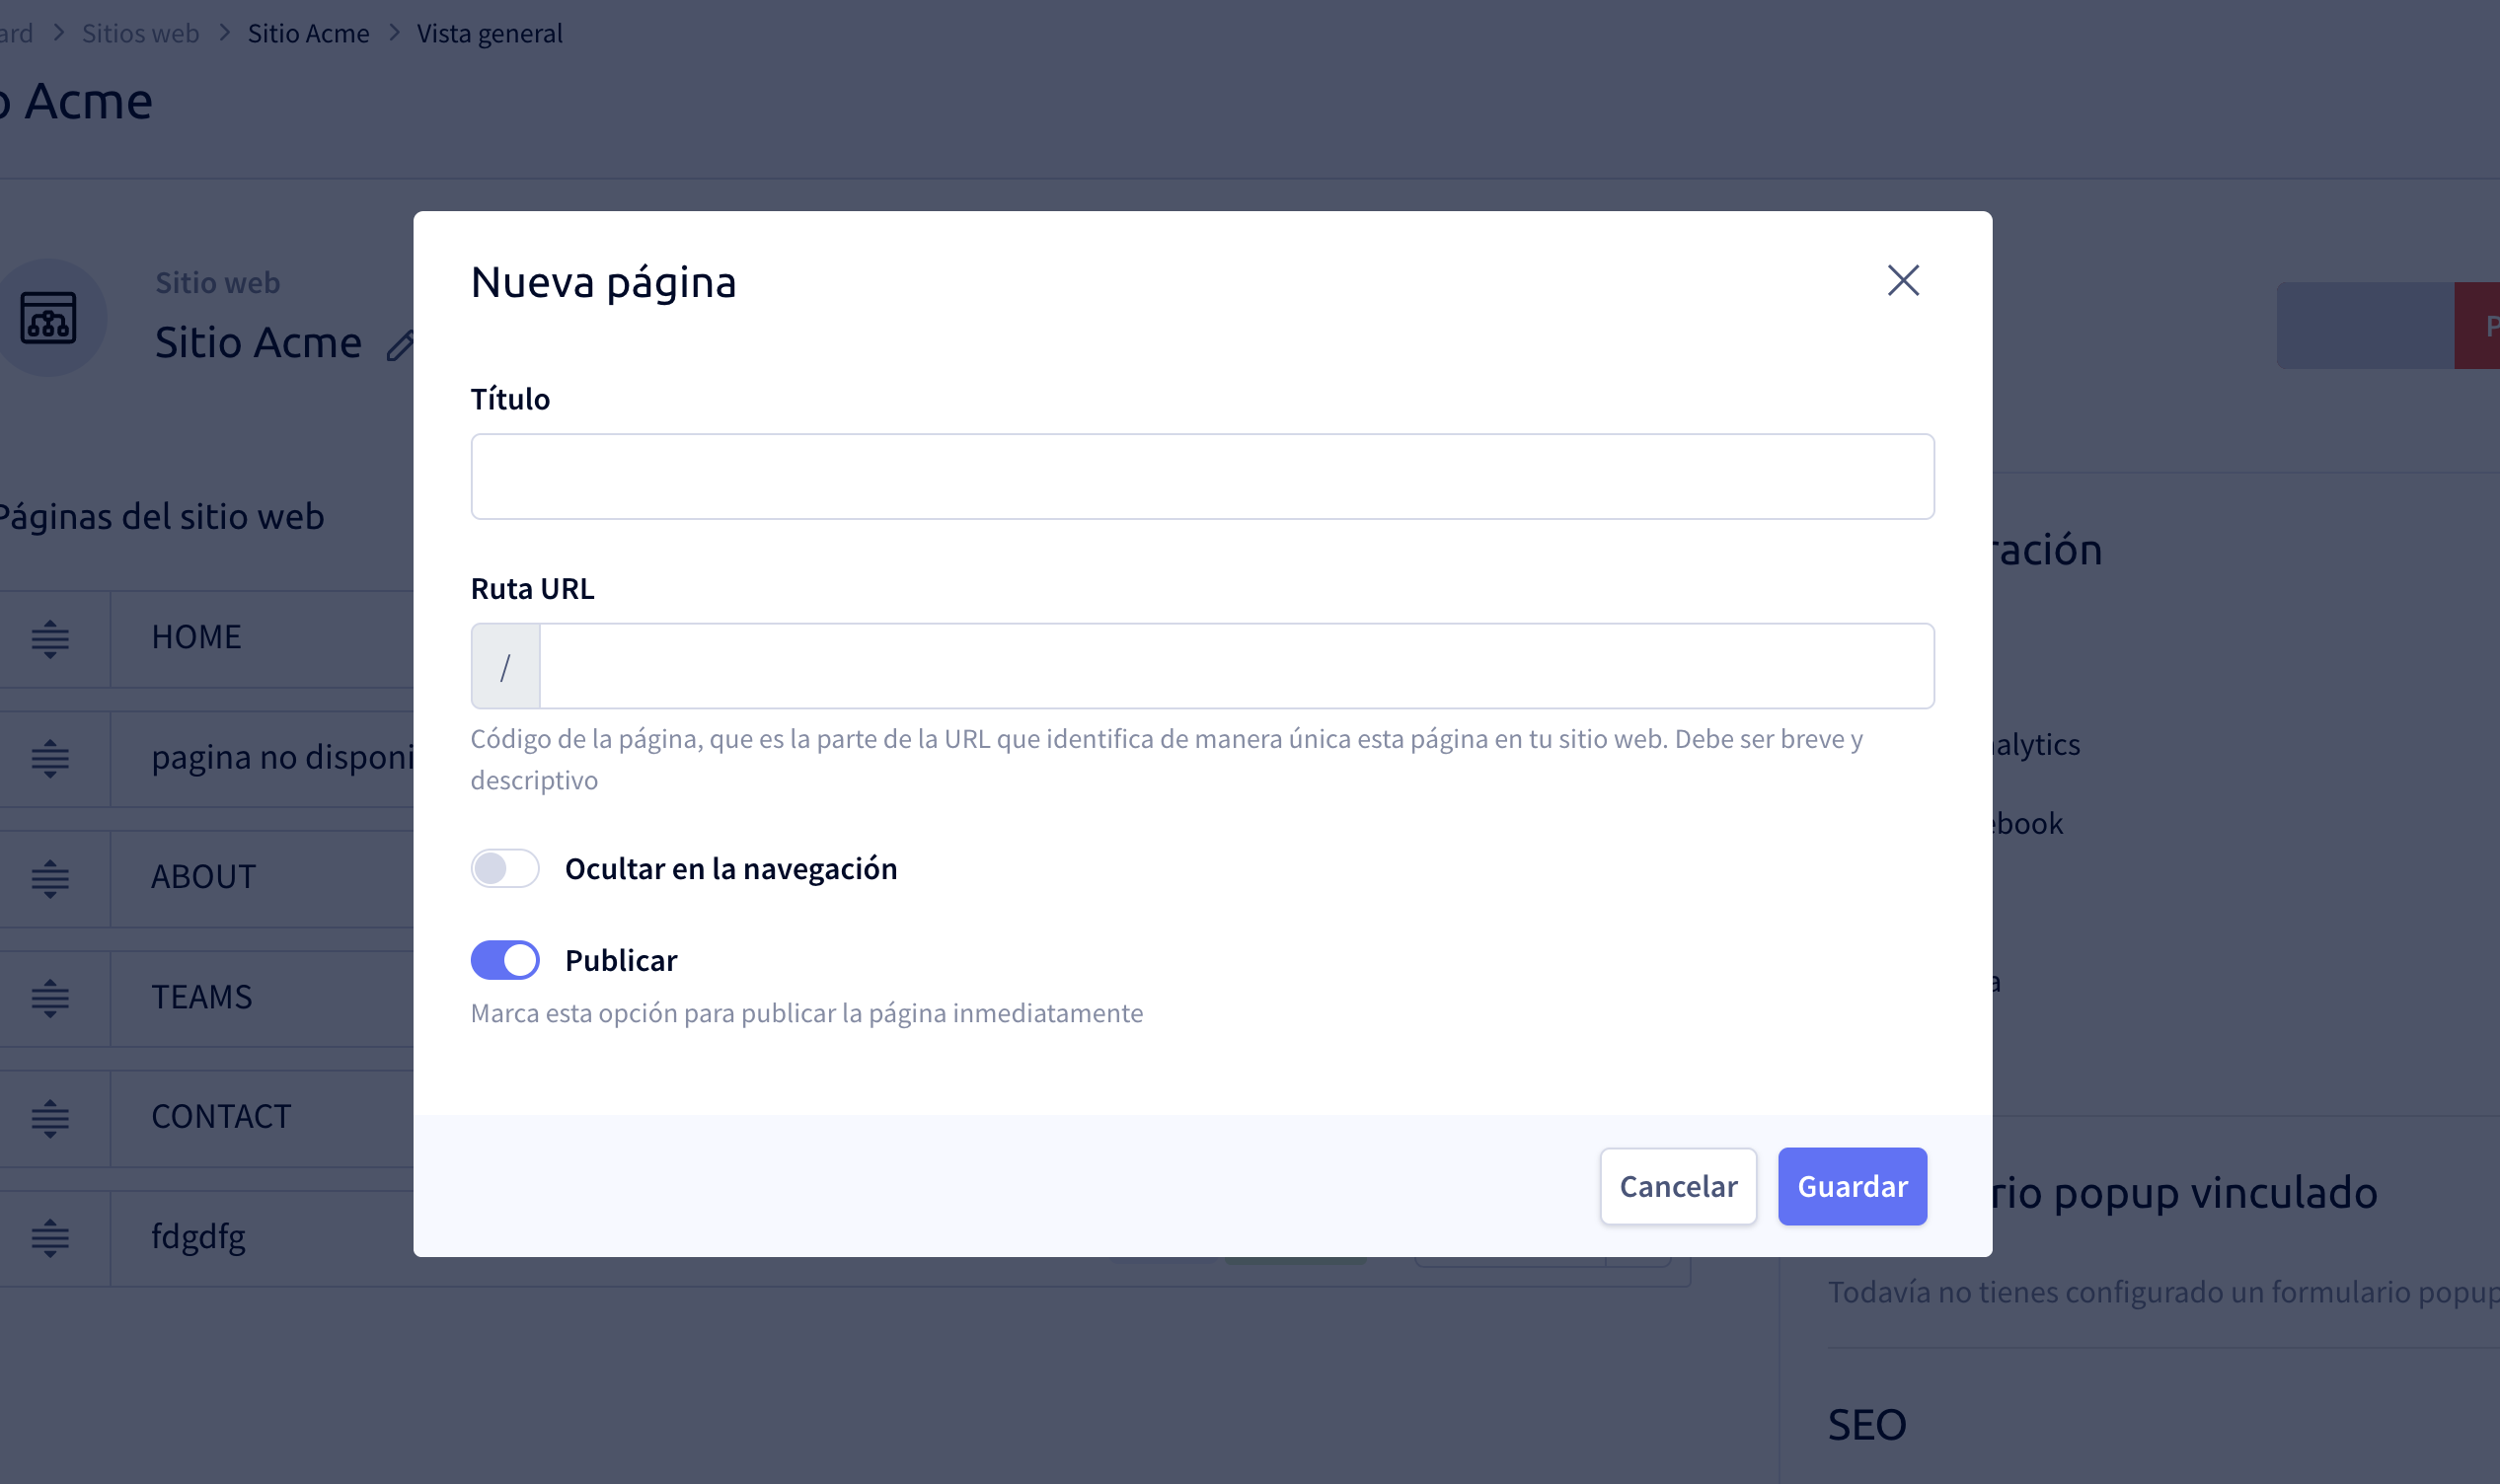This screenshot has width=2500, height=1484.
Task: Toggle the Publicar switch off
Action: coord(505,960)
